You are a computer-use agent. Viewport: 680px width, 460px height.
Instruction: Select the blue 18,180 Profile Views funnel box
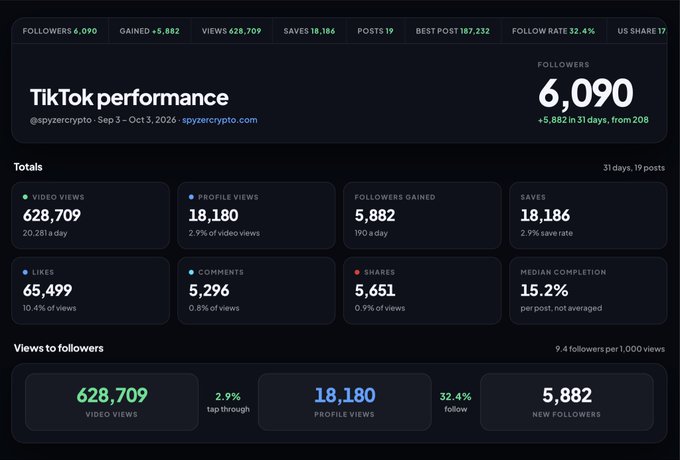pyautogui.click(x=345, y=402)
